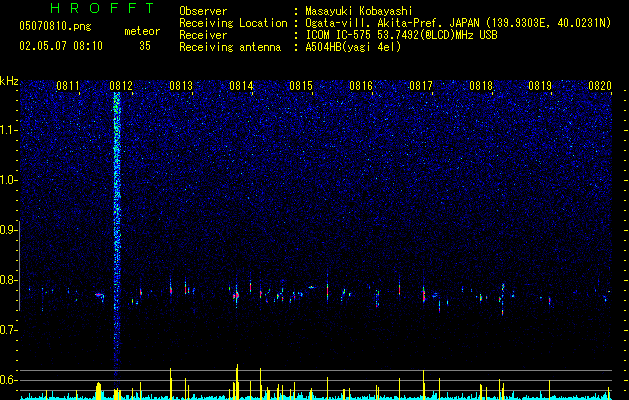
Task: Click the 0.8 kHz axis label
Action: tap(7, 280)
